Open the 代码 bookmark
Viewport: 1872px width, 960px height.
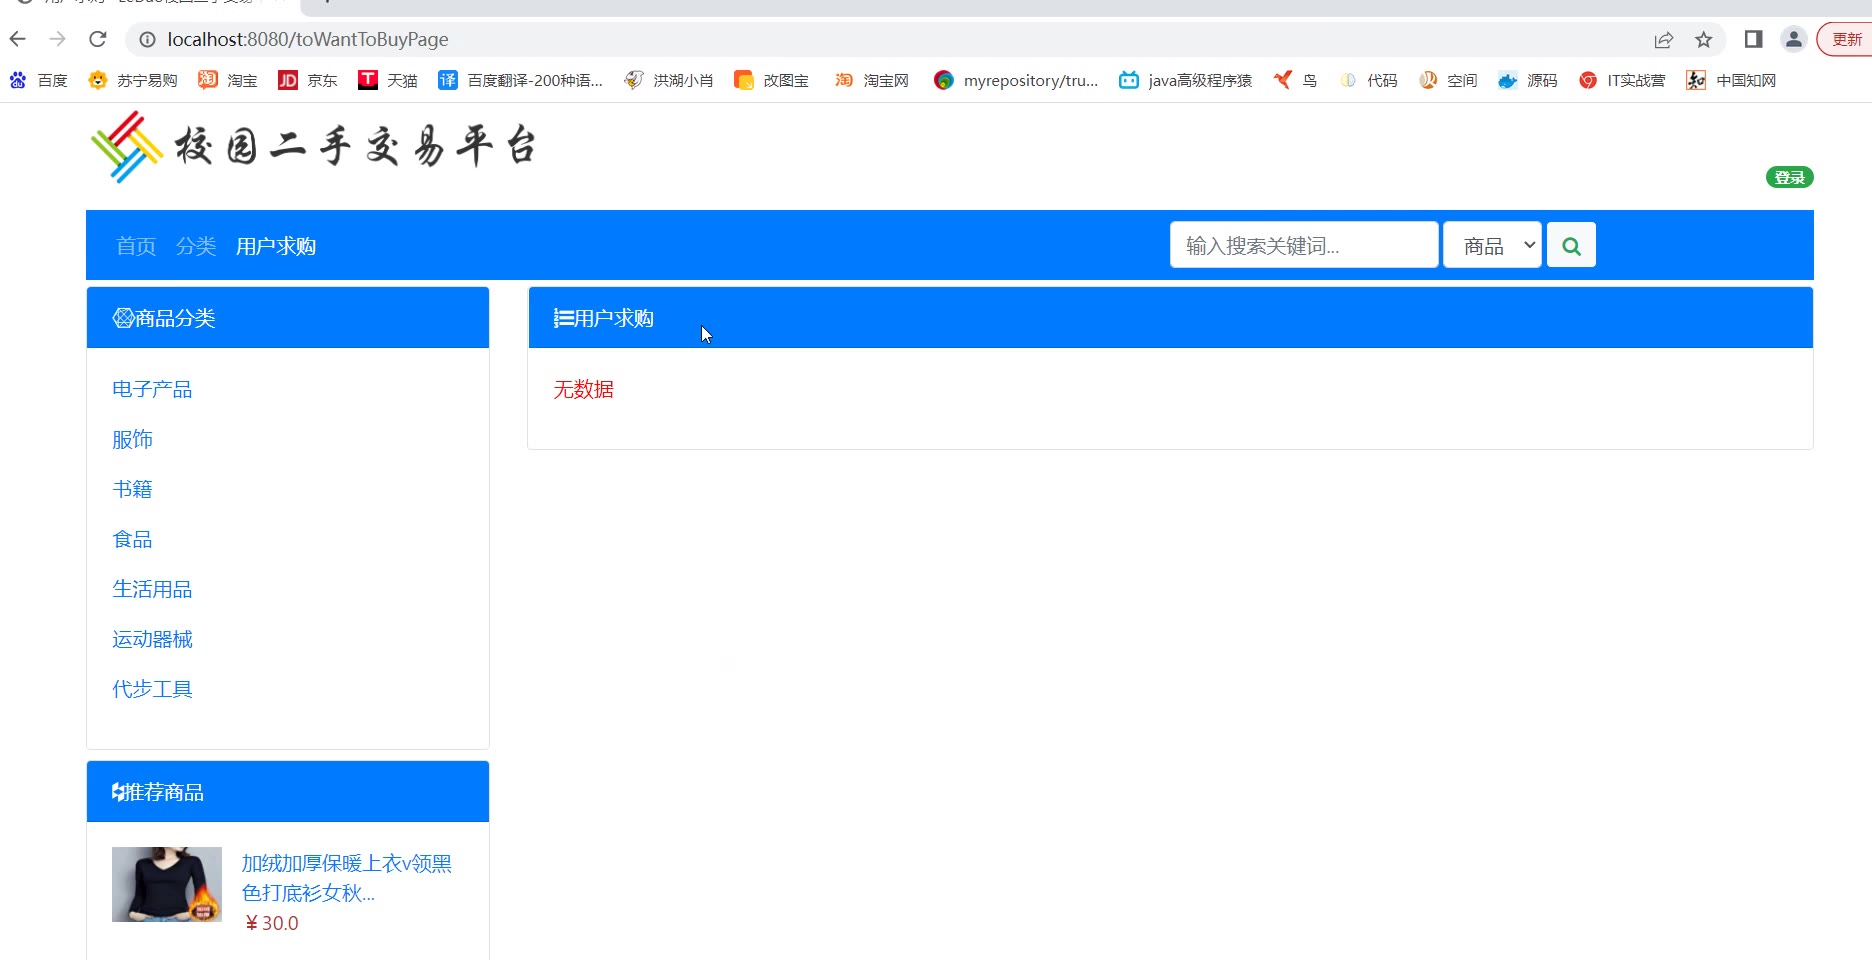1368,80
